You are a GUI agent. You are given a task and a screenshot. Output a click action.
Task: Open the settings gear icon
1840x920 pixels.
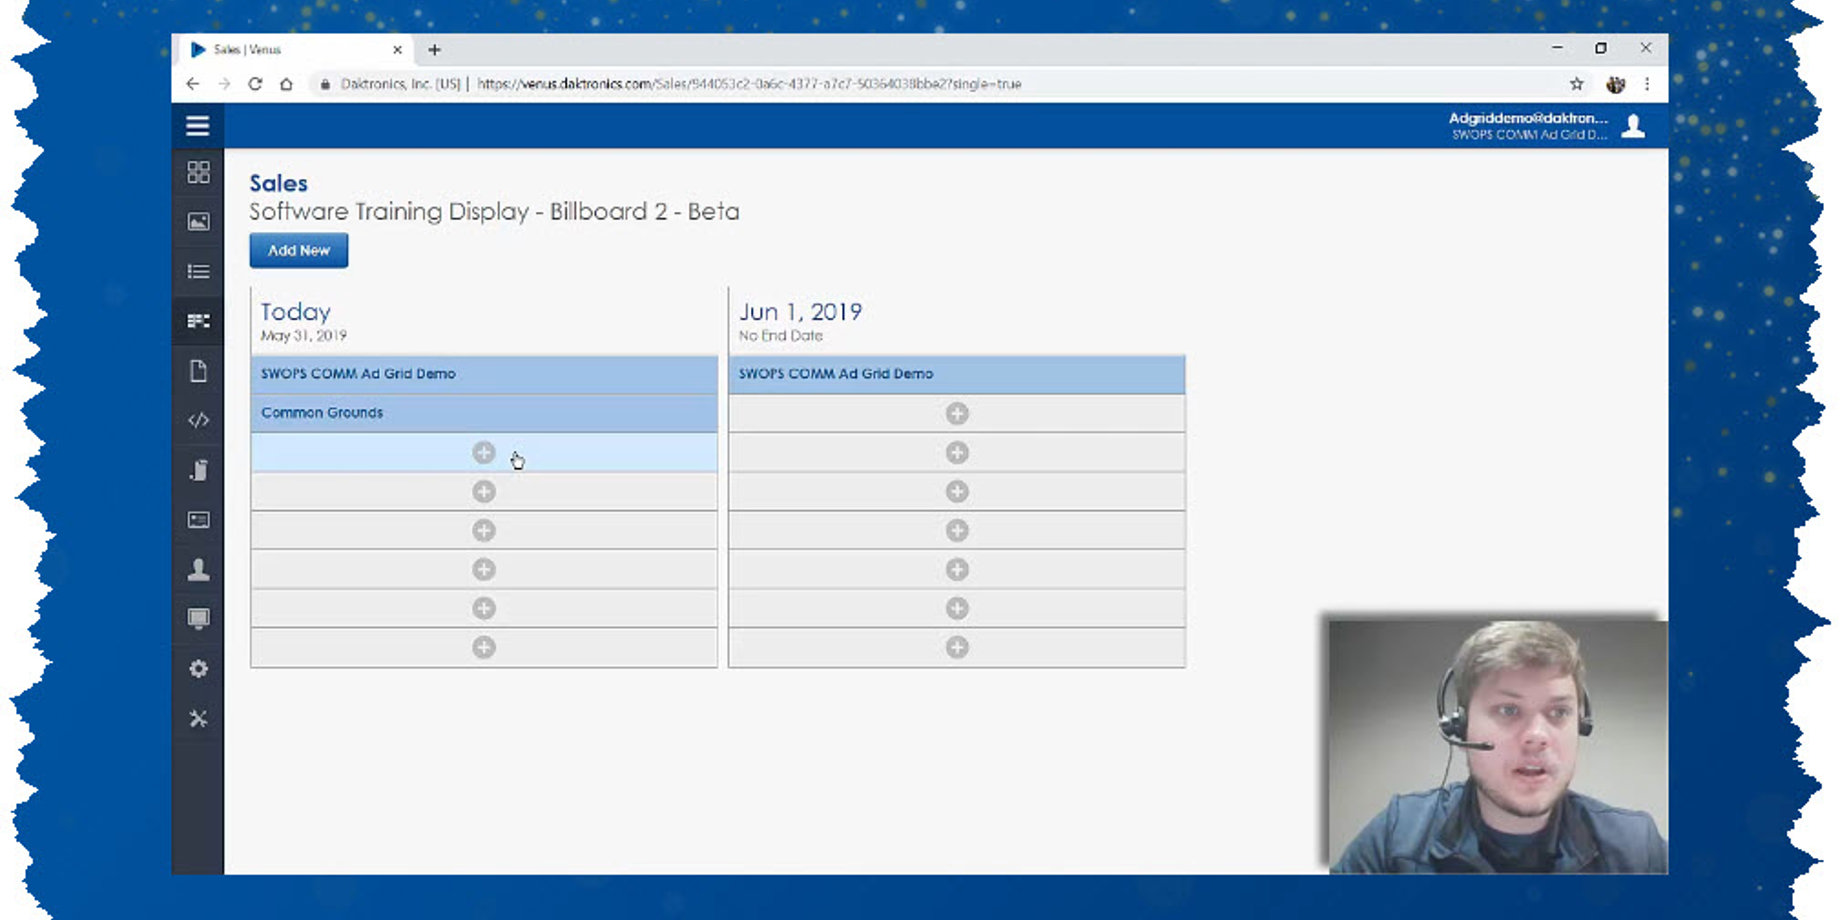(197, 669)
